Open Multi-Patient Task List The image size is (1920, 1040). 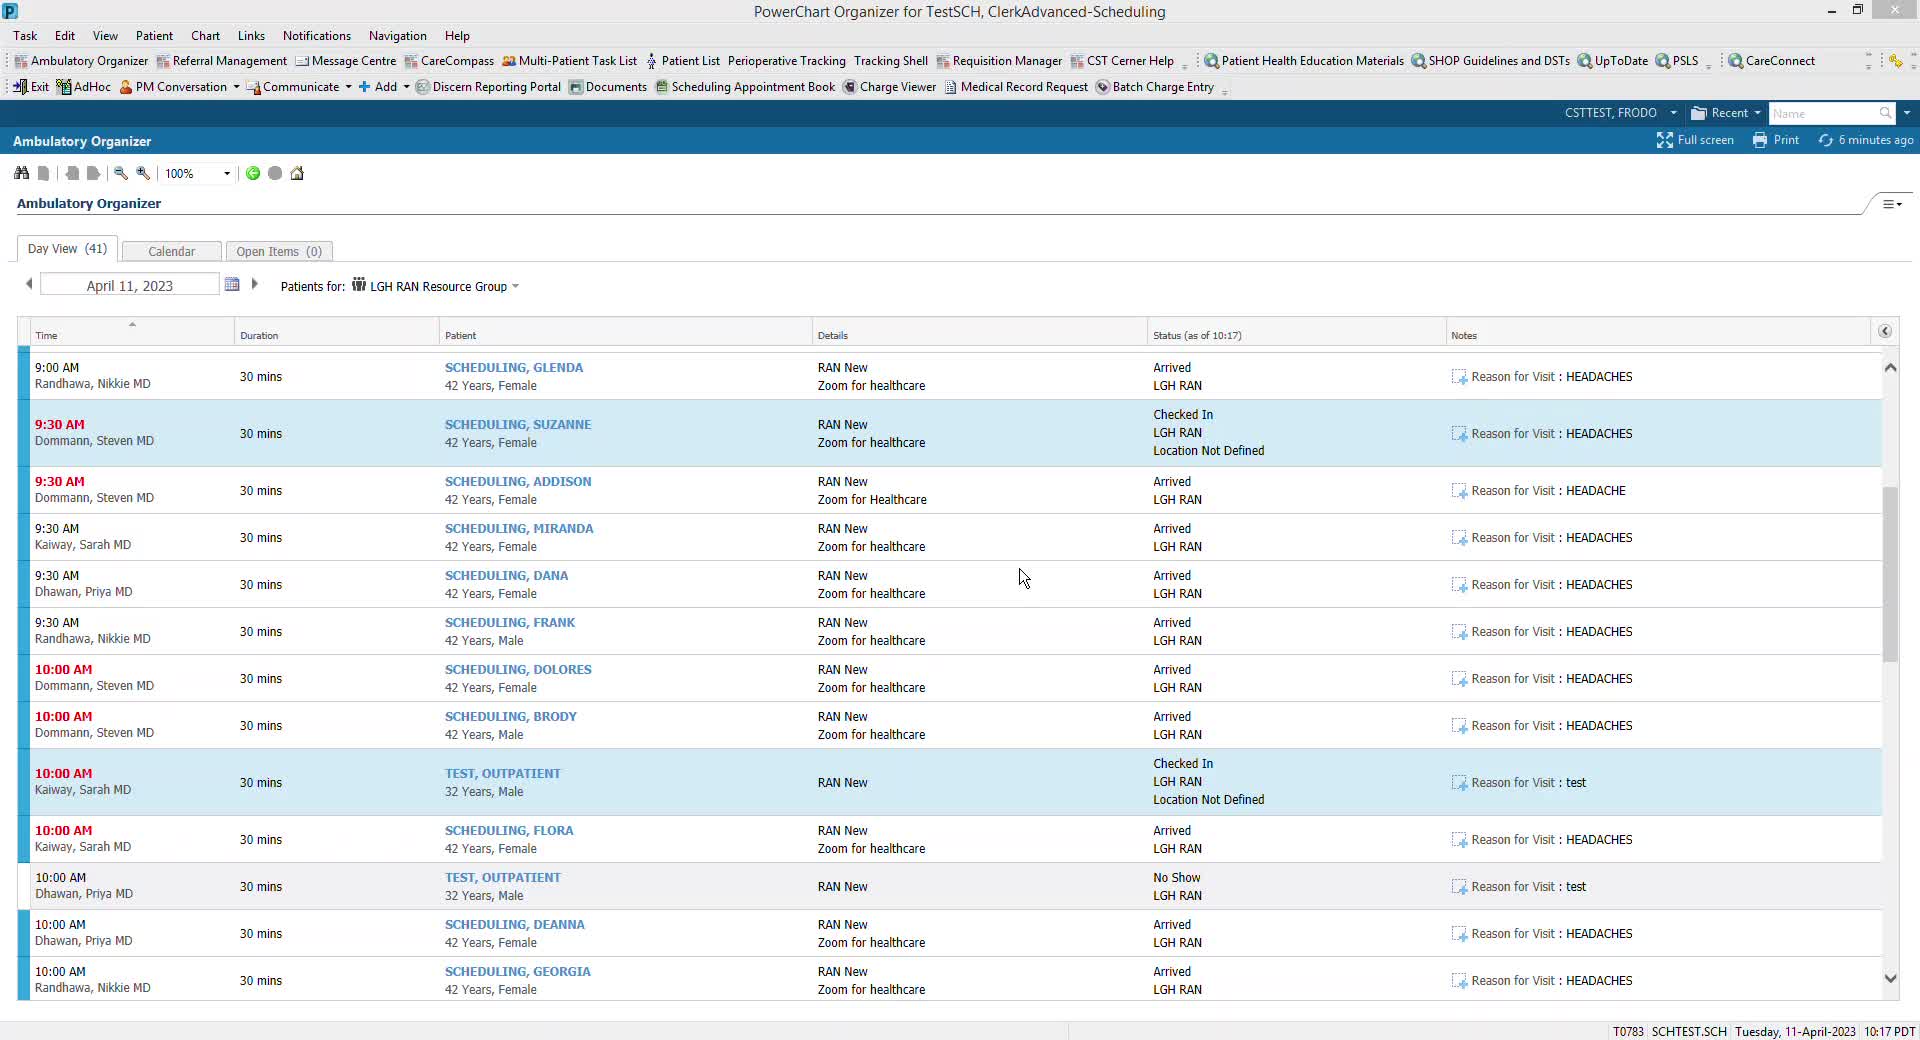(570, 61)
